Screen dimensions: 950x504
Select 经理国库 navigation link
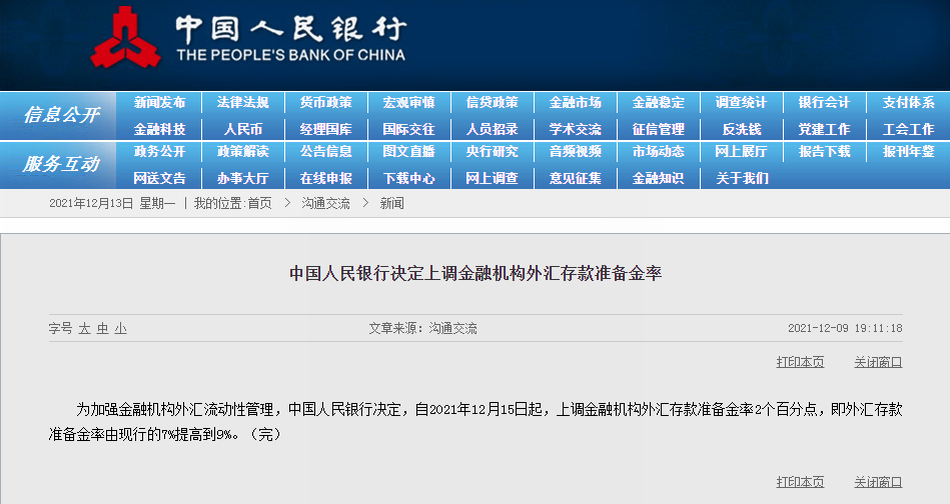click(326, 129)
